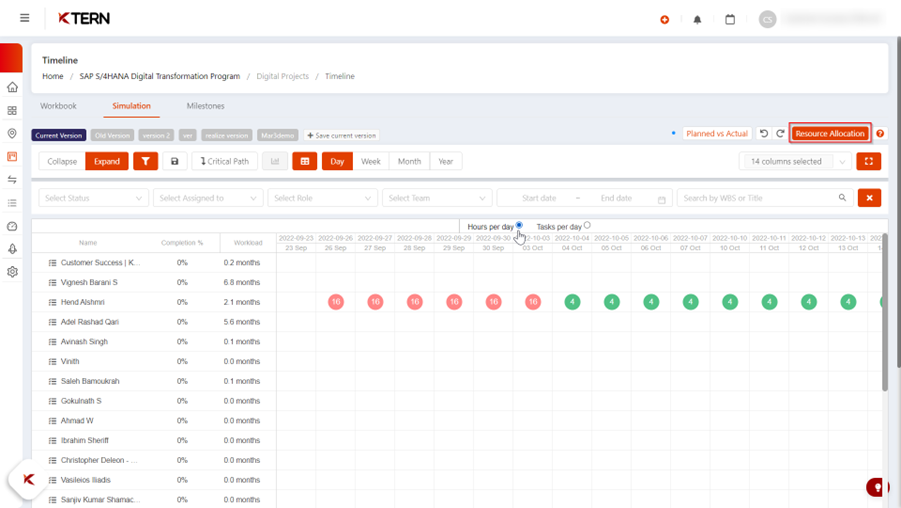Screen dimensions: 901x508
Task: Open Select Team dropdown
Action: coord(437,198)
